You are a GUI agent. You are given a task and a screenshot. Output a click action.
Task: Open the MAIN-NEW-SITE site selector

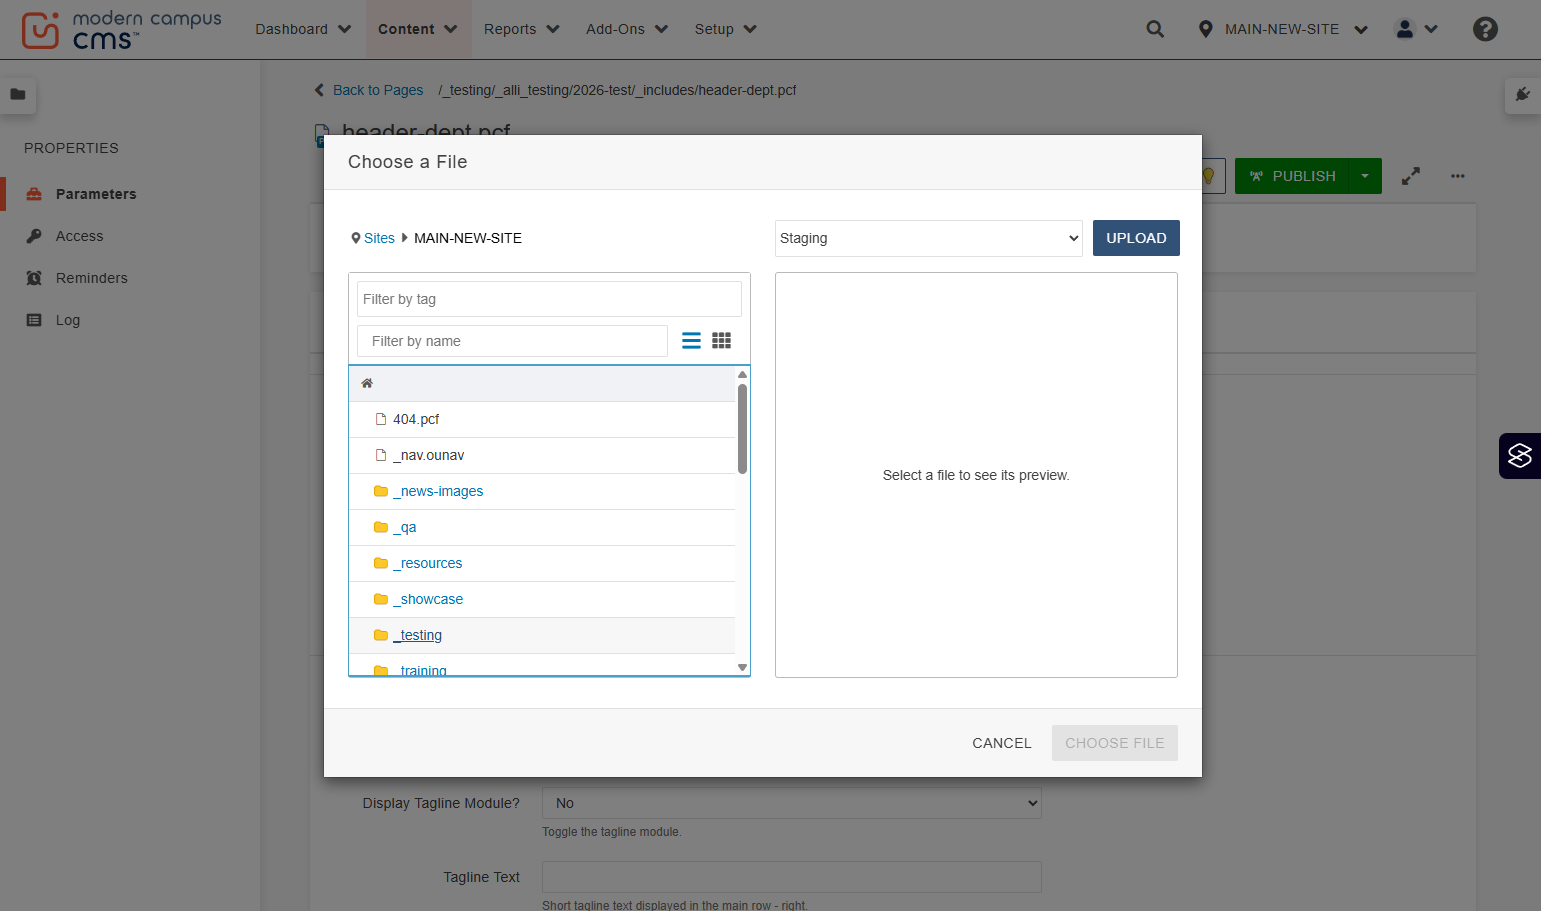pyautogui.click(x=1282, y=29)
